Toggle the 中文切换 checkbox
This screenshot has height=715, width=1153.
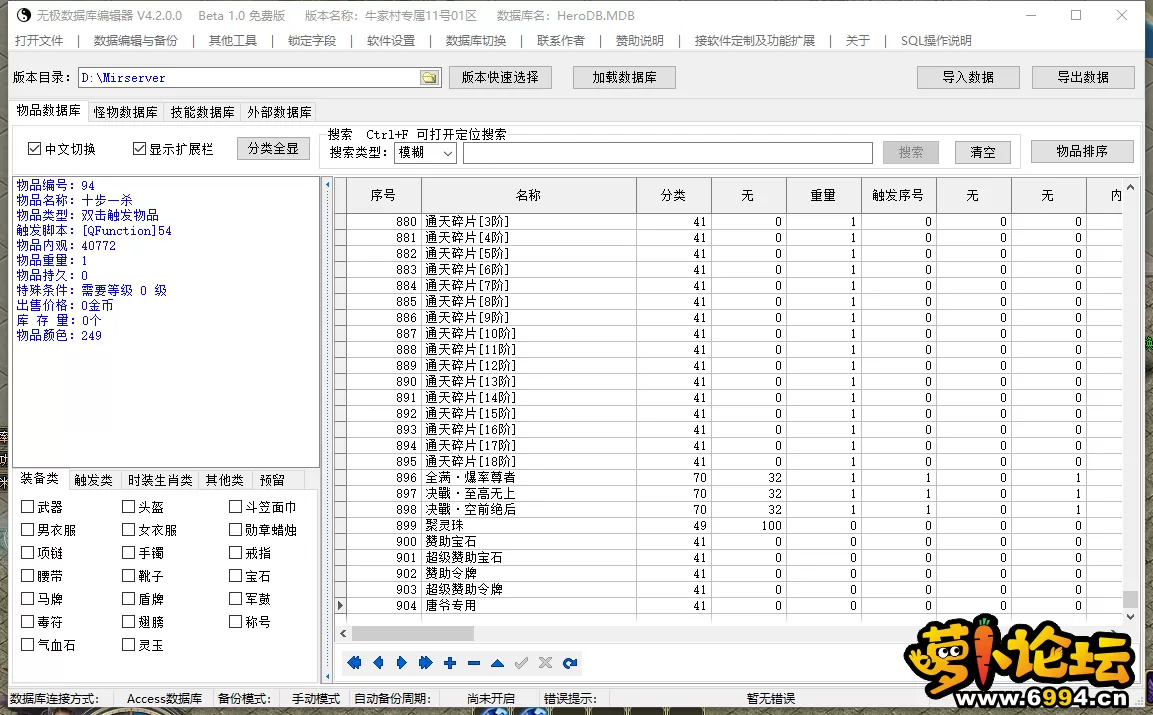35,149
